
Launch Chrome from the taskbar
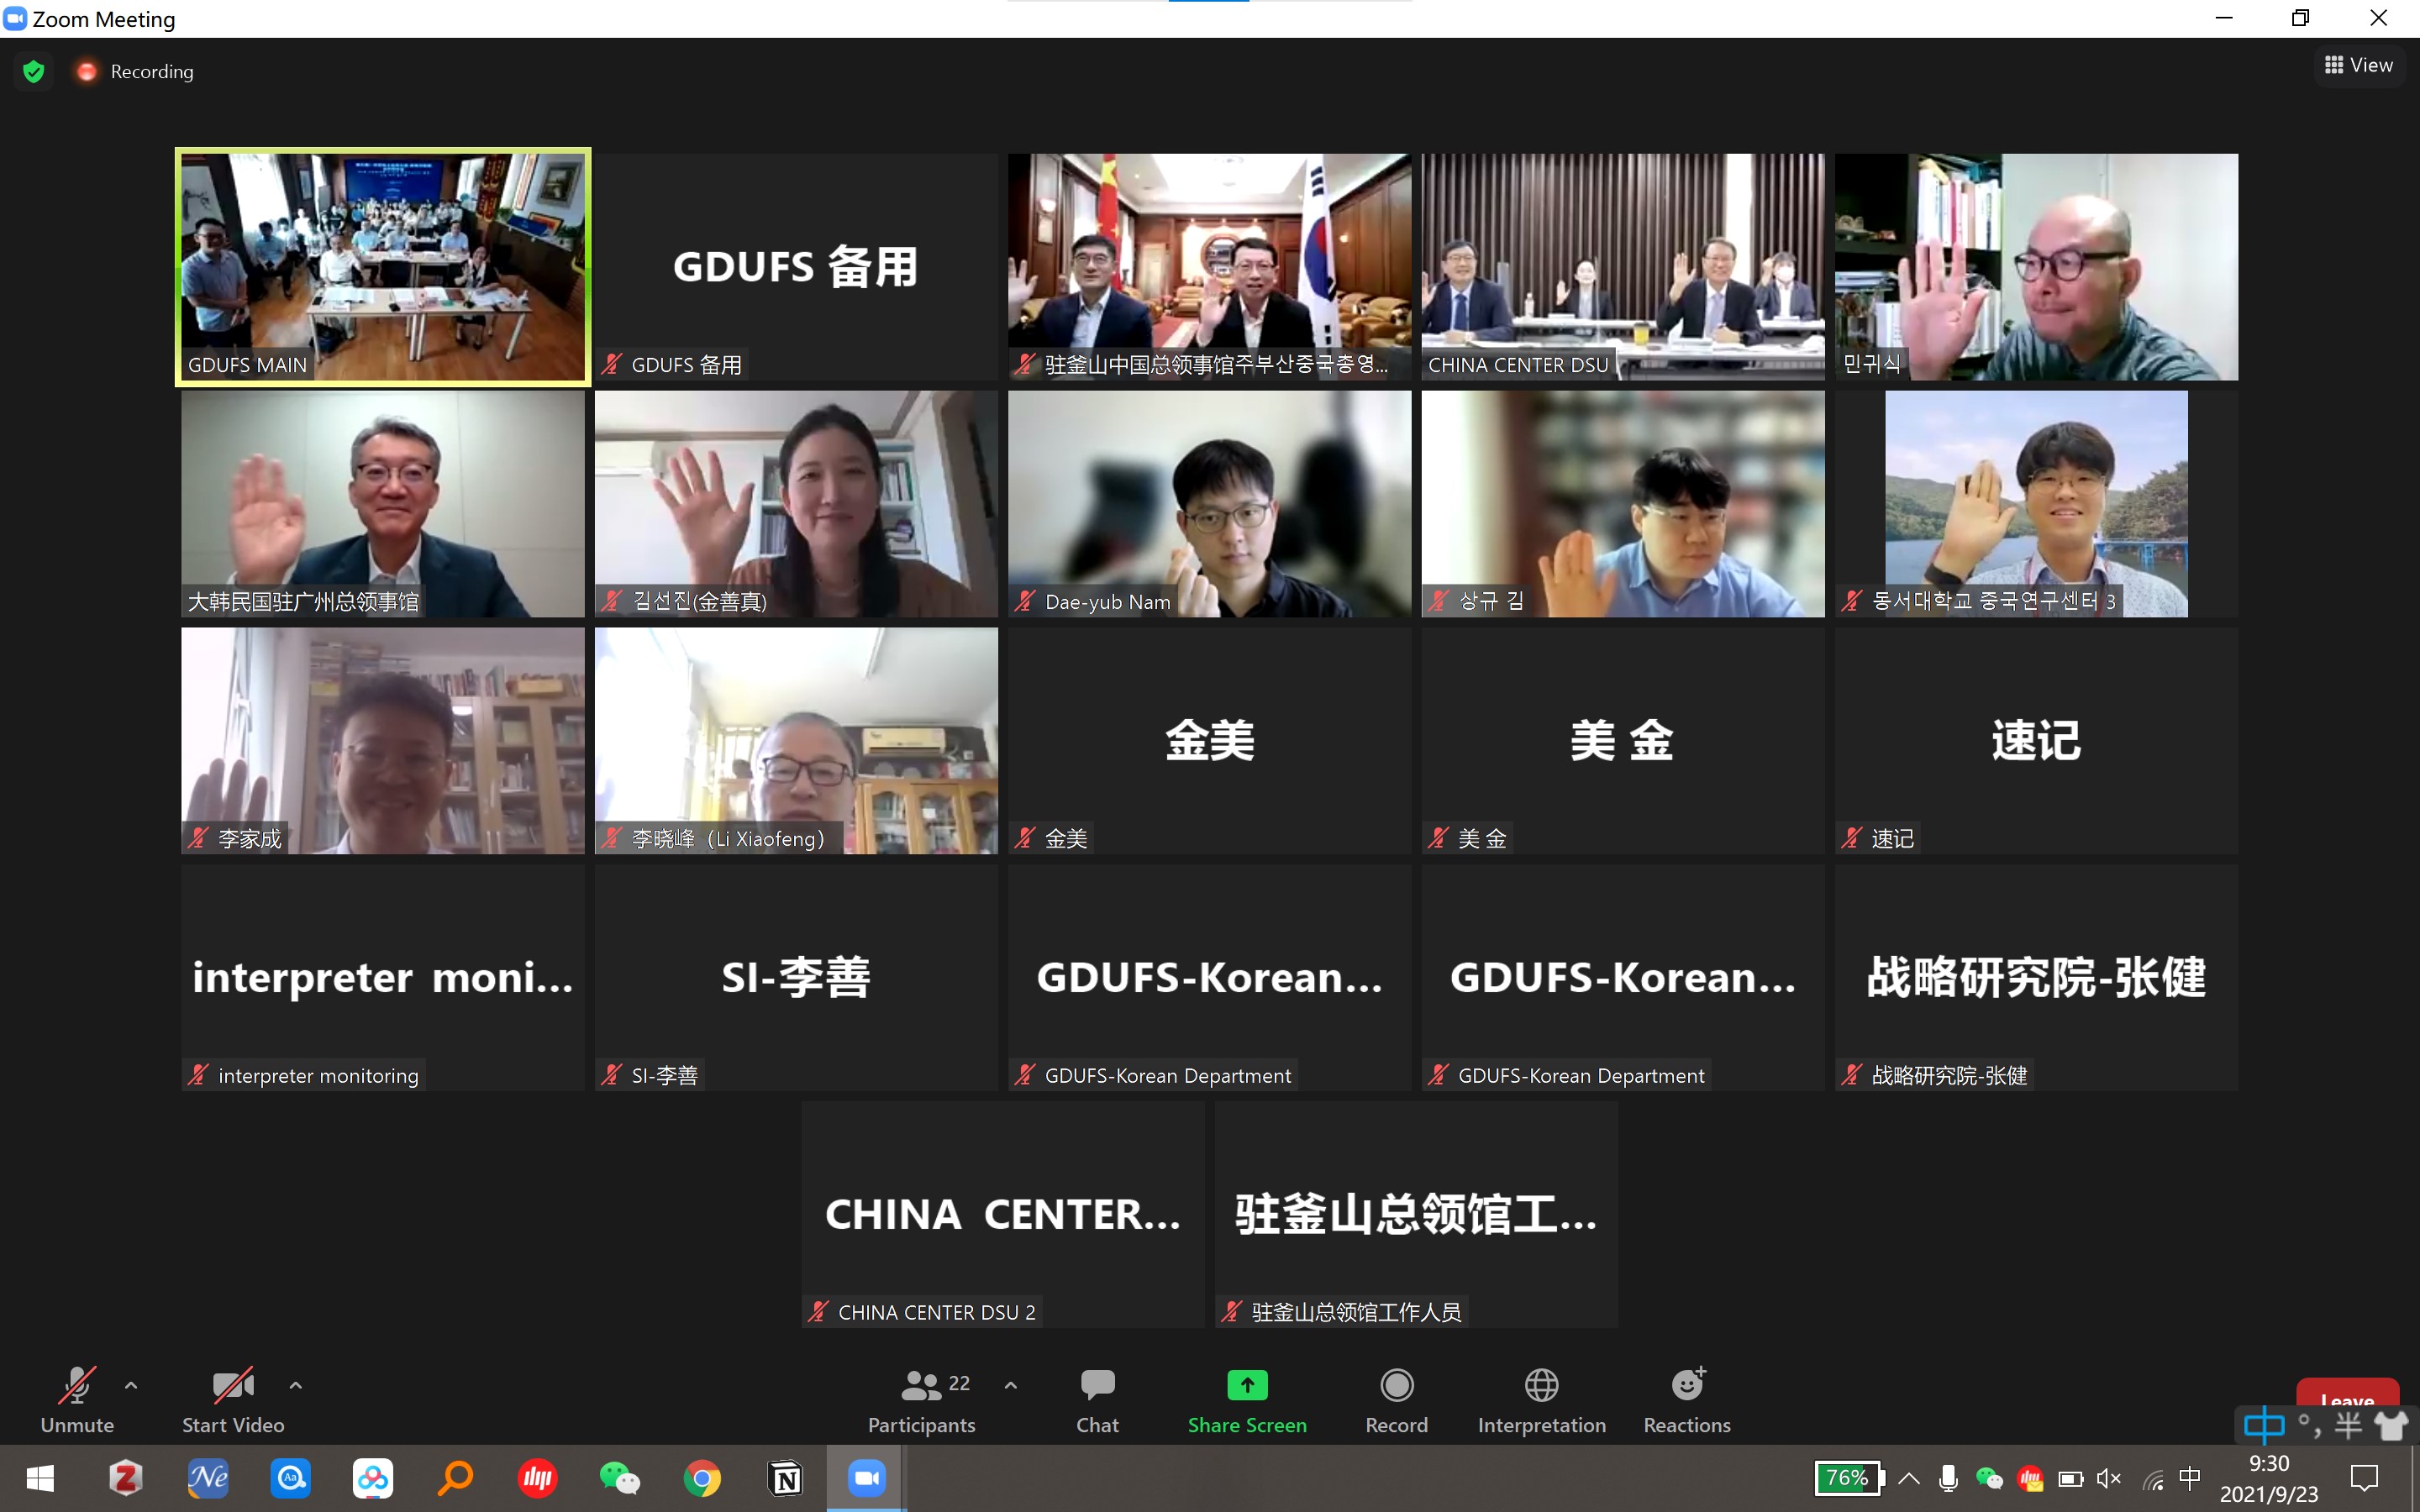click(x=702, y=1478)
